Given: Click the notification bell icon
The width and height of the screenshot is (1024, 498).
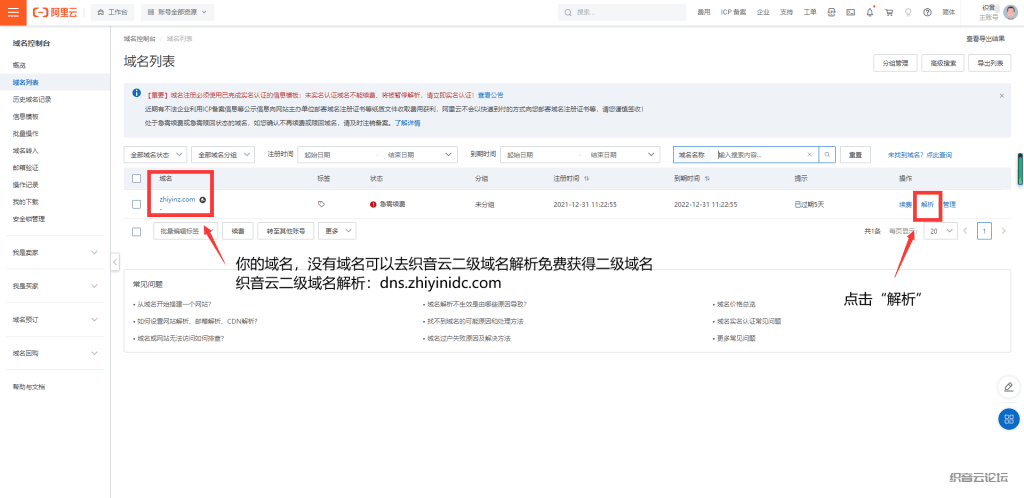Looking at the screenshot, I should (x=870, y=12).
